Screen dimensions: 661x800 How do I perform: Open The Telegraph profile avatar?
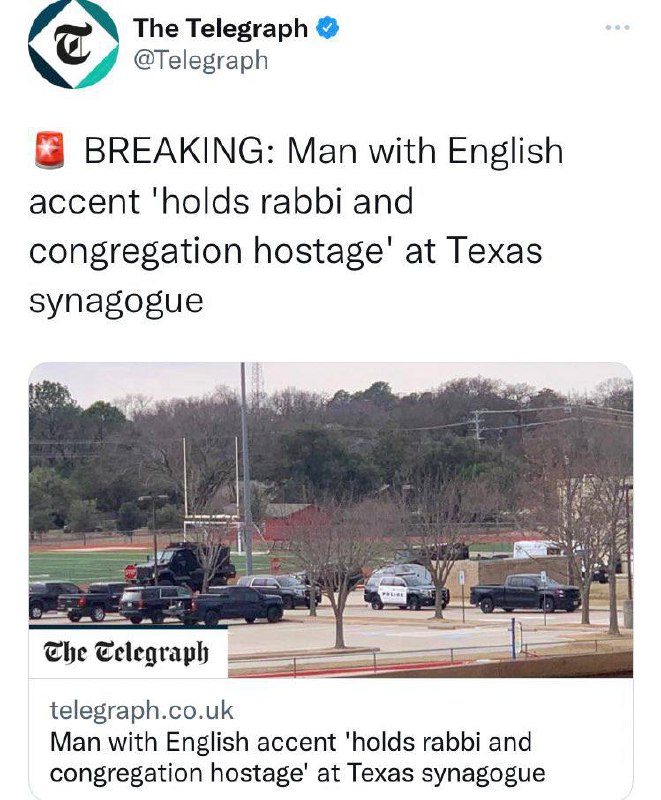point(73,44)
